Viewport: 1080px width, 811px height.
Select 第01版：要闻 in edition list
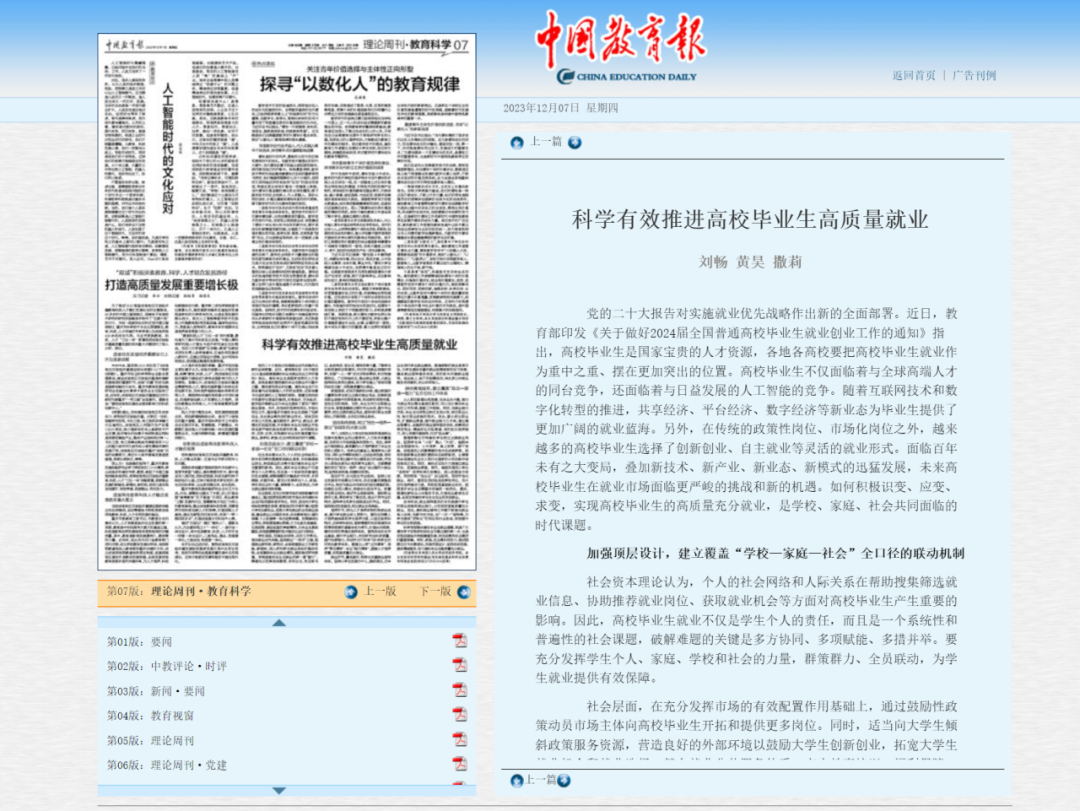coord(140,642)
